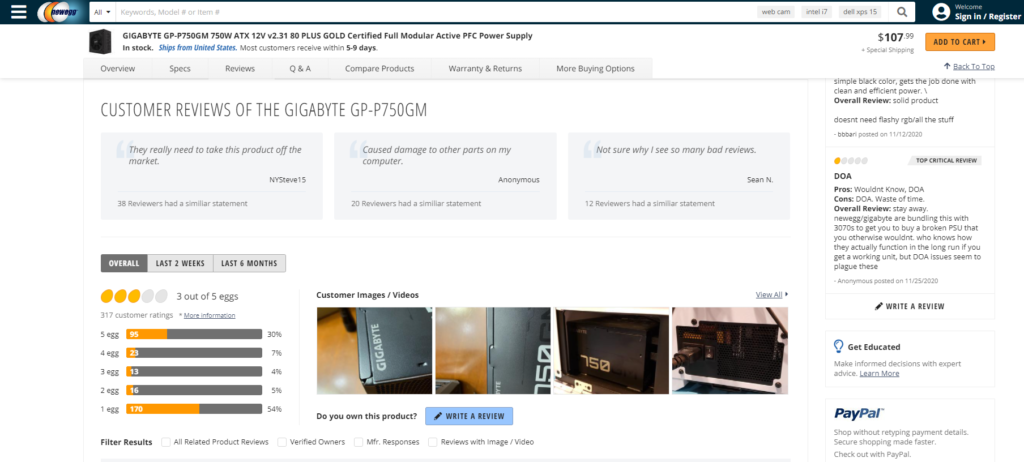
Task: Switch to the Q & A tab
Action: (x=300, y=69)
